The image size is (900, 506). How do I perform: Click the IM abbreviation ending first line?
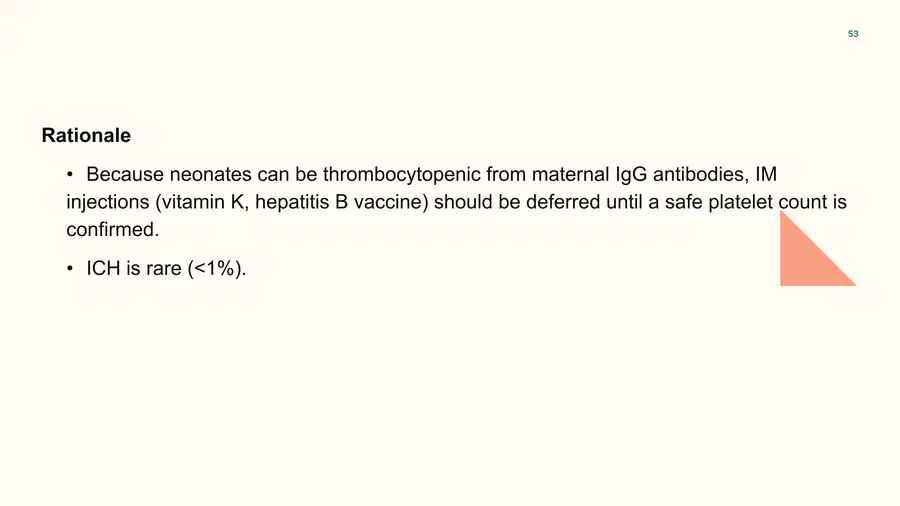click(766, 174)
